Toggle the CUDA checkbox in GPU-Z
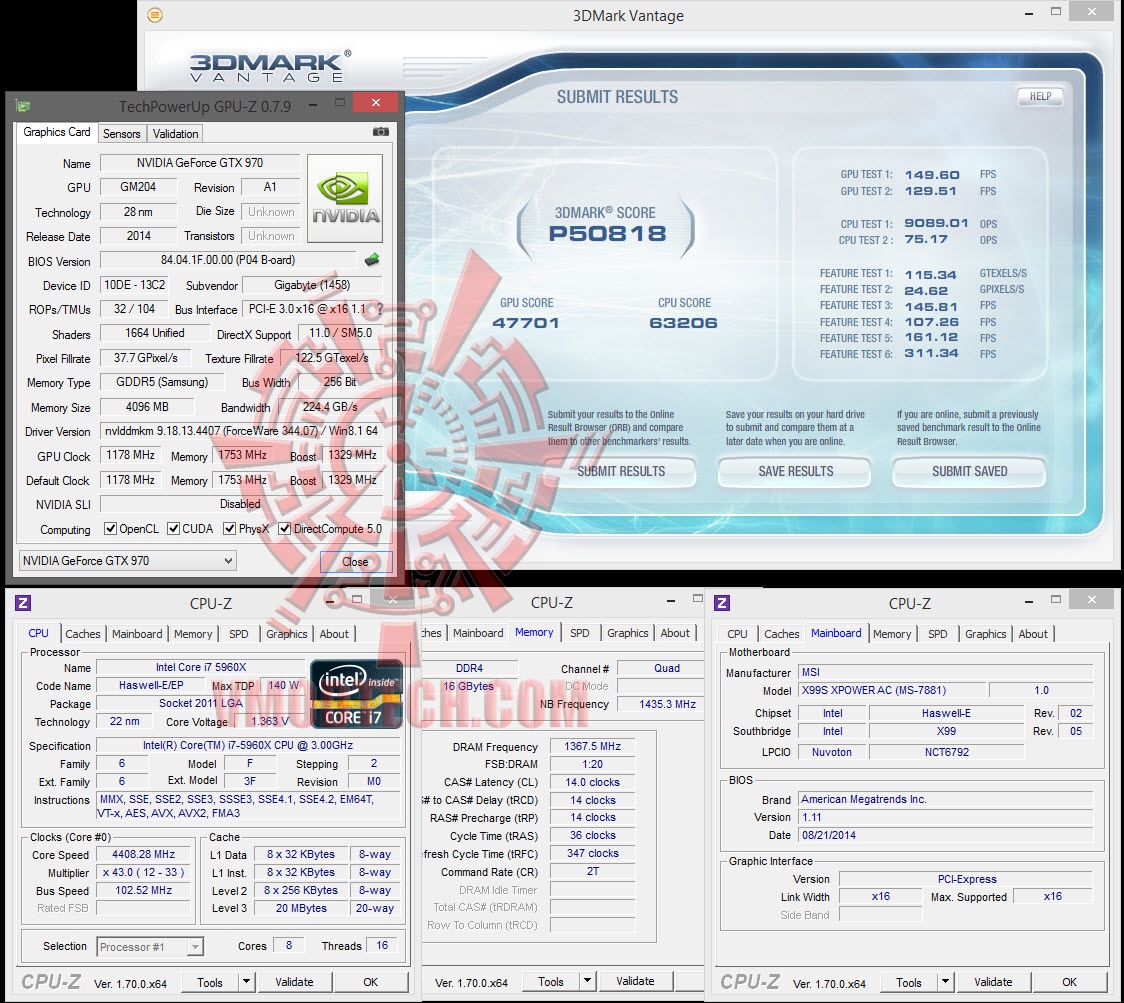The width and height of the screenshot is (1124, 1003). 173,528
